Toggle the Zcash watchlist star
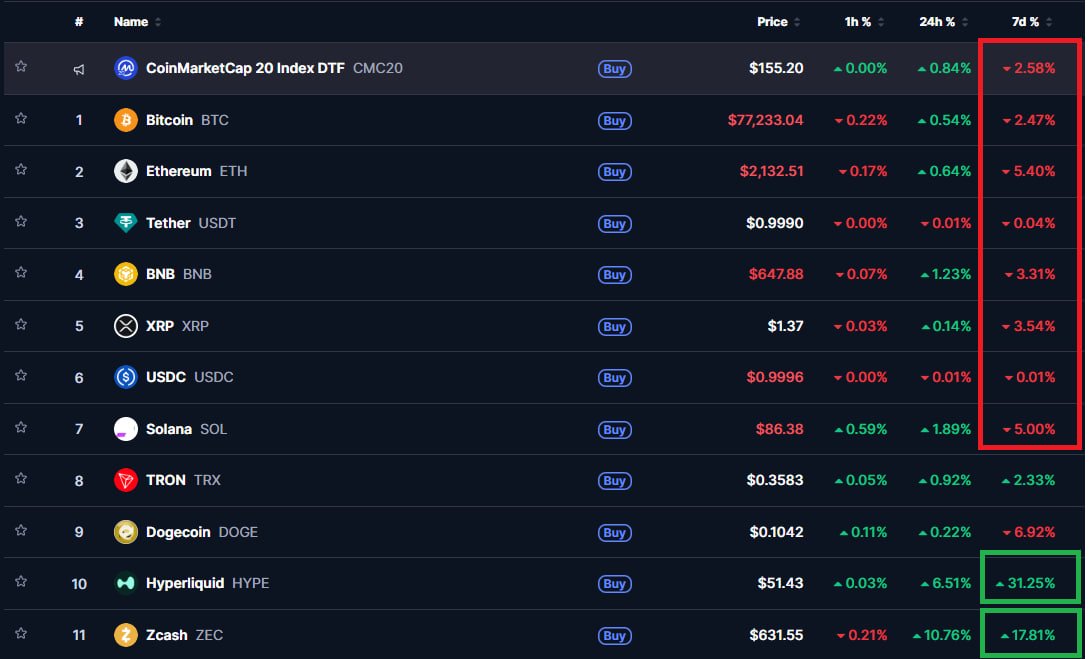Viewport: 1089px width, 659px height. pyautogui.click(x=21, y=633)
